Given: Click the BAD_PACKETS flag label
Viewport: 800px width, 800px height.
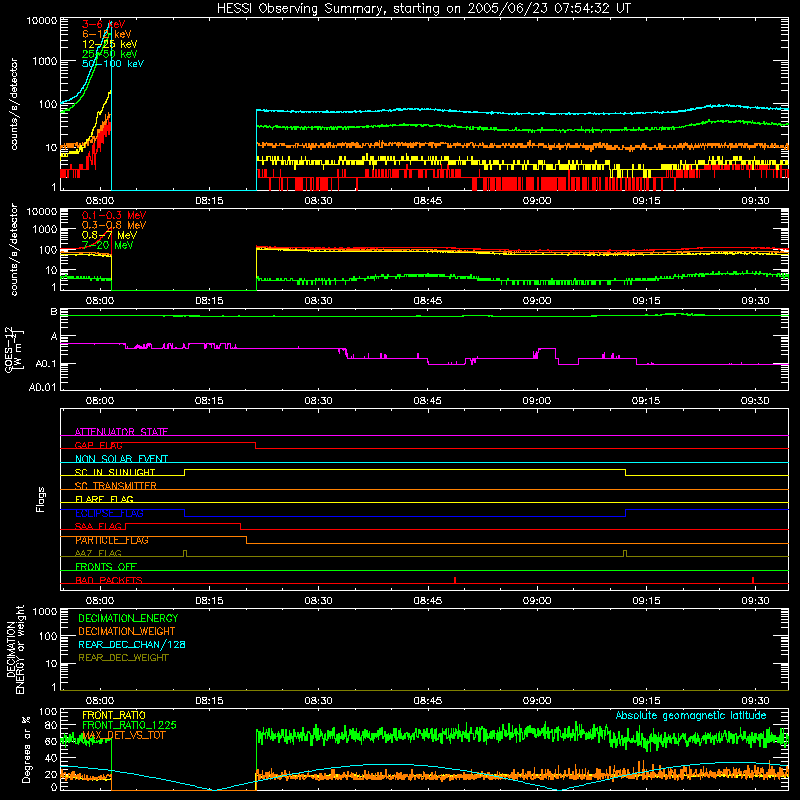Looking at the screenshot, I should pyautogui.click(x=109, y=580).
